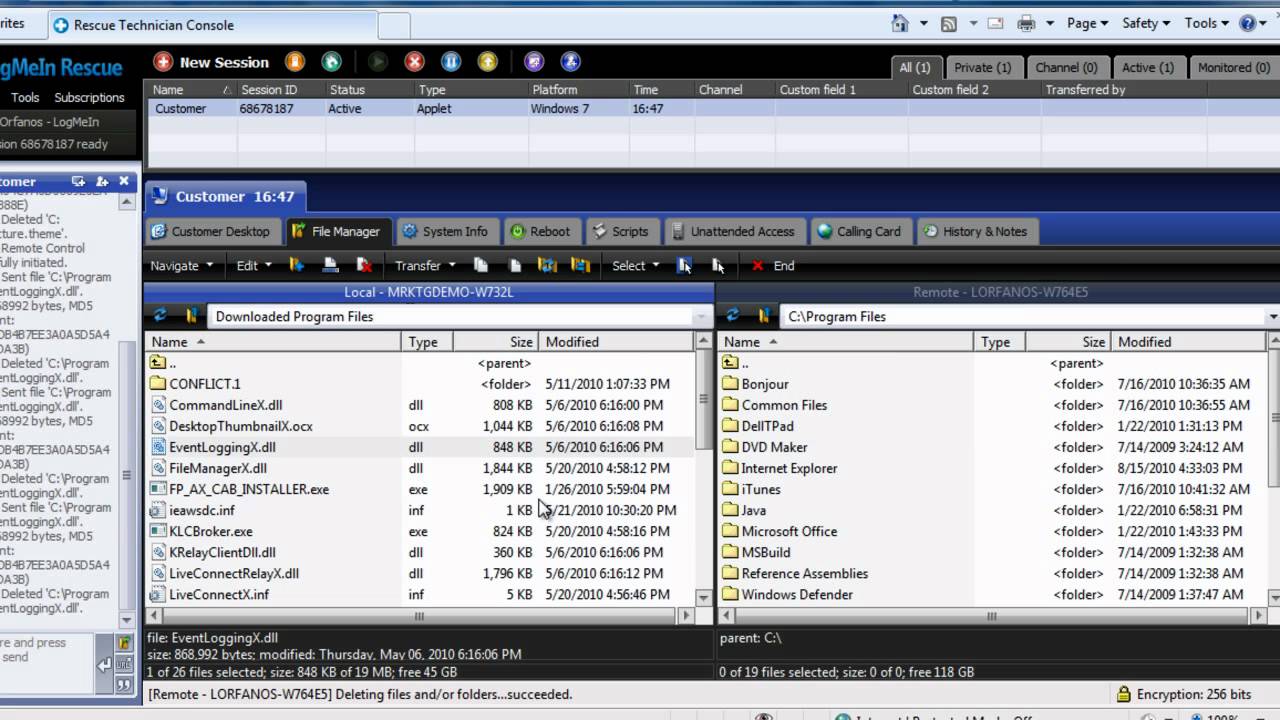This screenshot has width=1280, height=720.
Task: Click the first copy icon after Transfer
Action: [481, 265]
